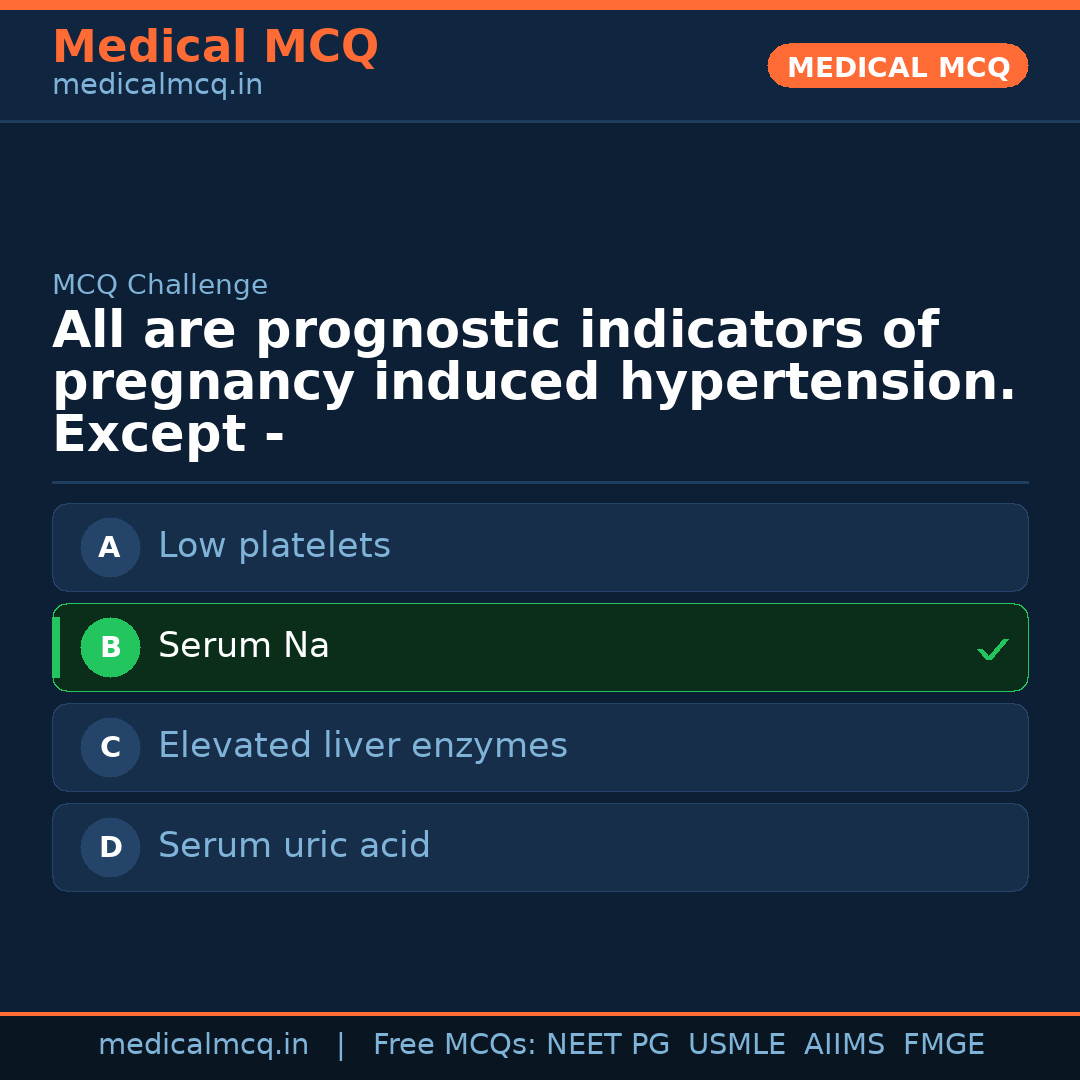This screenshot has width=1080, height=1080.
Task: Click the MCQ Challenge label
Action: [160, 285]
